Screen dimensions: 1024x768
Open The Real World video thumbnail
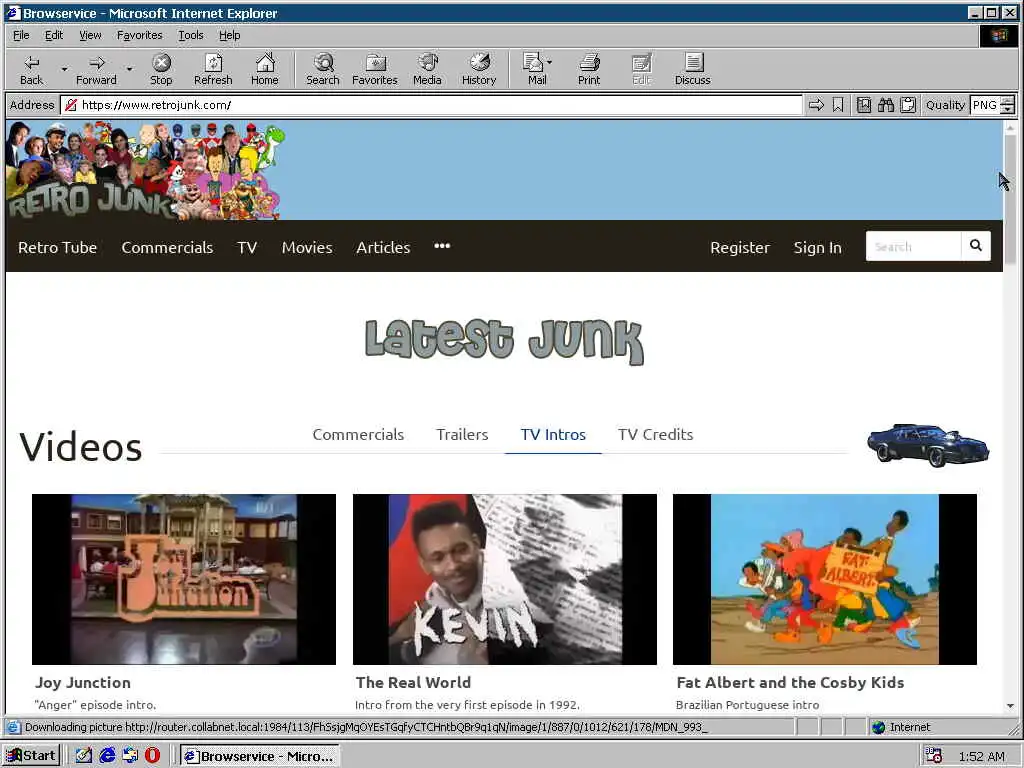click(505, 579)
